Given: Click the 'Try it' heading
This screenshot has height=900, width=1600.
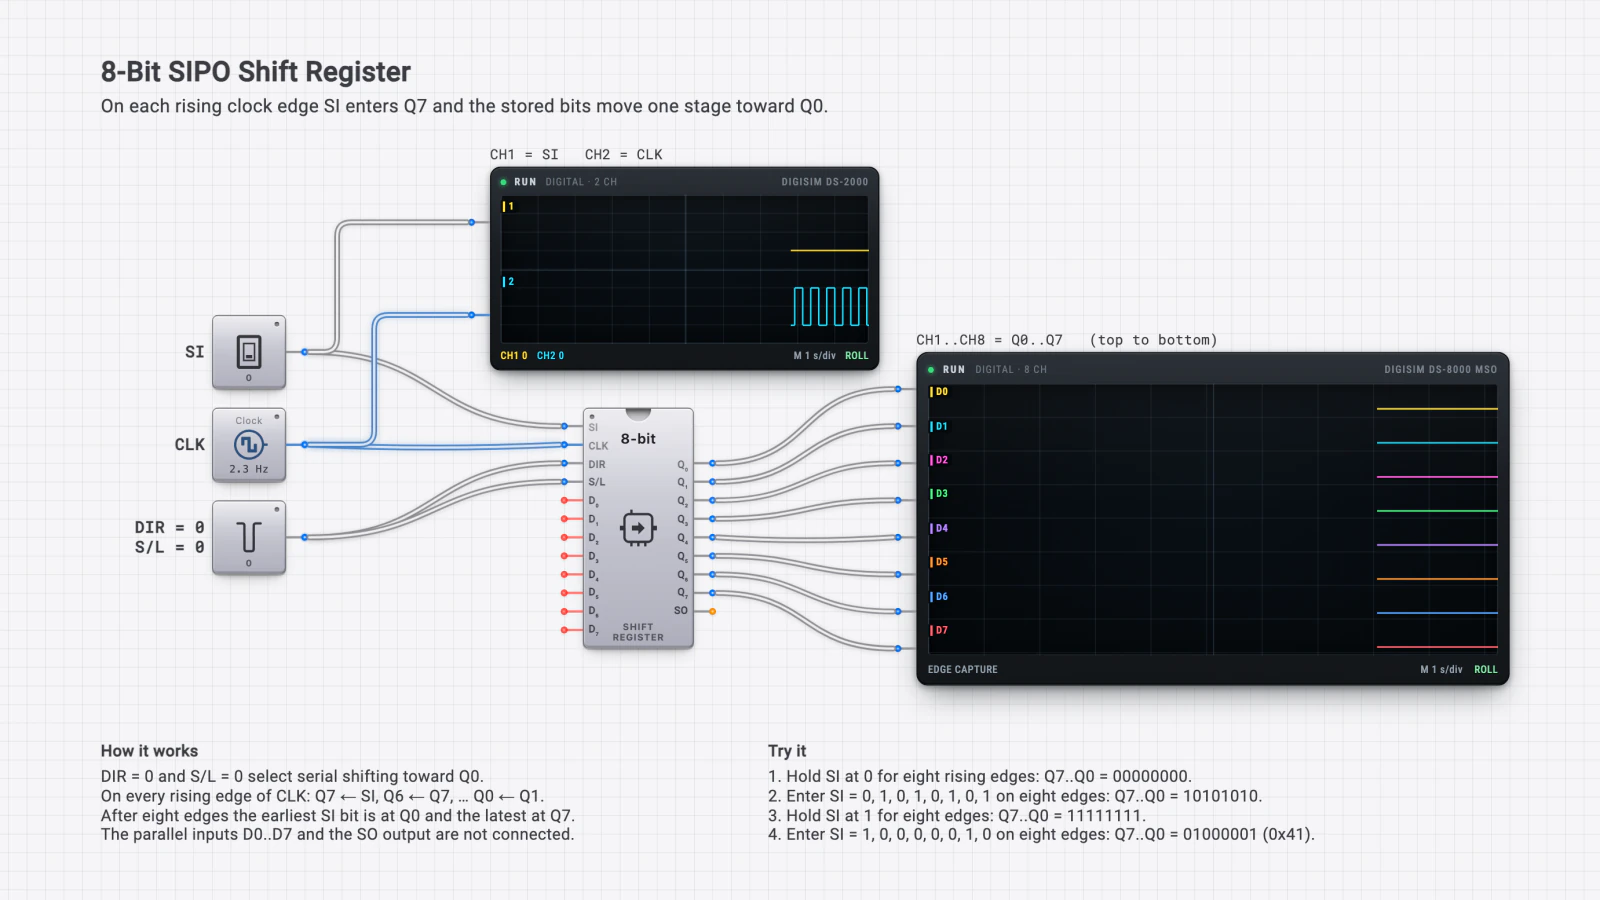Looking at the screenshot, I should pyautogui.click(x=787, y=751).
